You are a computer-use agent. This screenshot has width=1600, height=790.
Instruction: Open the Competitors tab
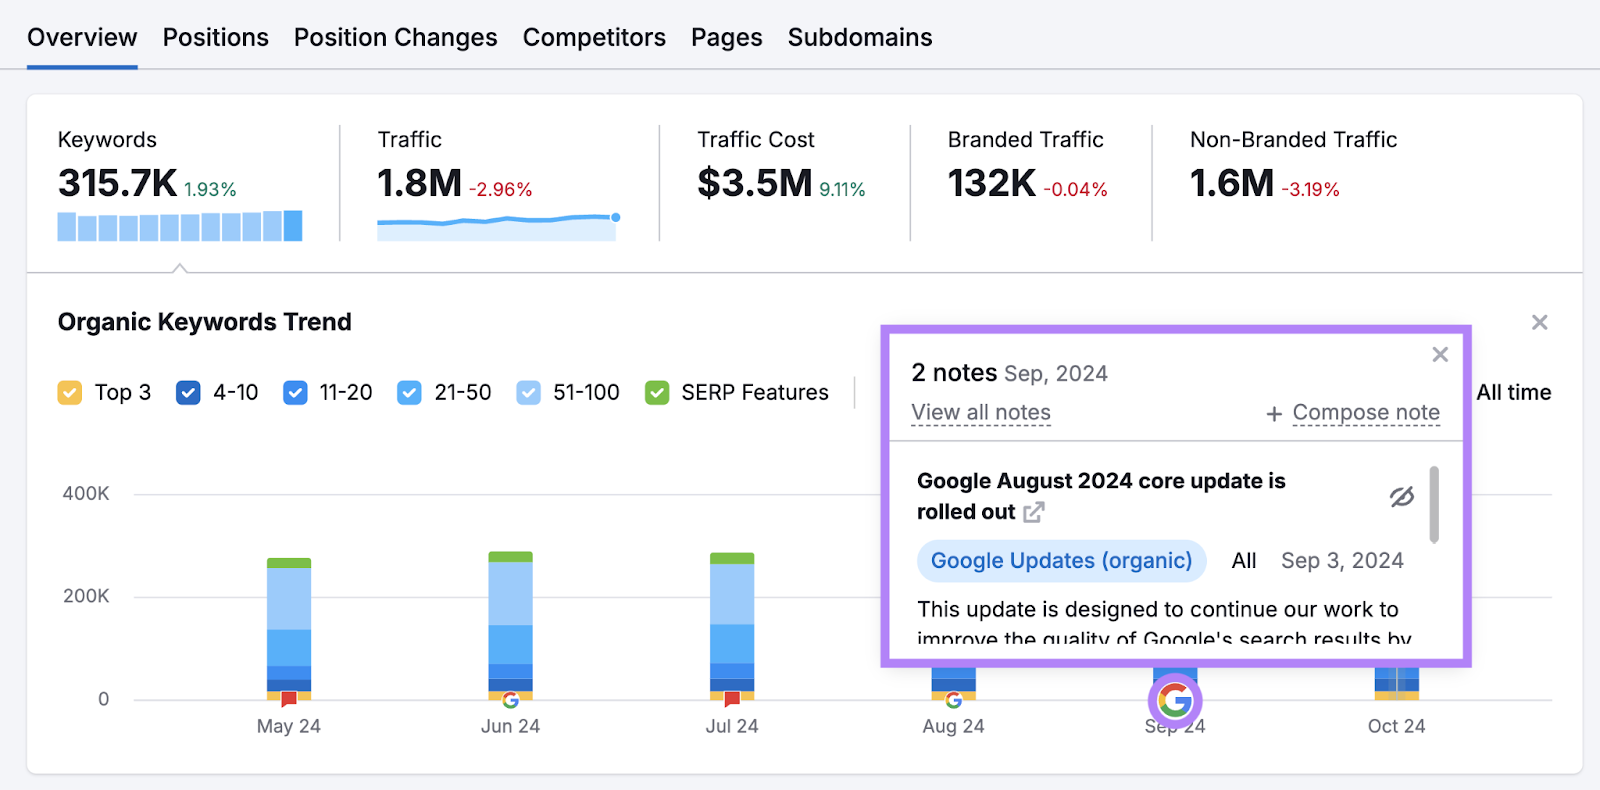[x=594, y=38]
